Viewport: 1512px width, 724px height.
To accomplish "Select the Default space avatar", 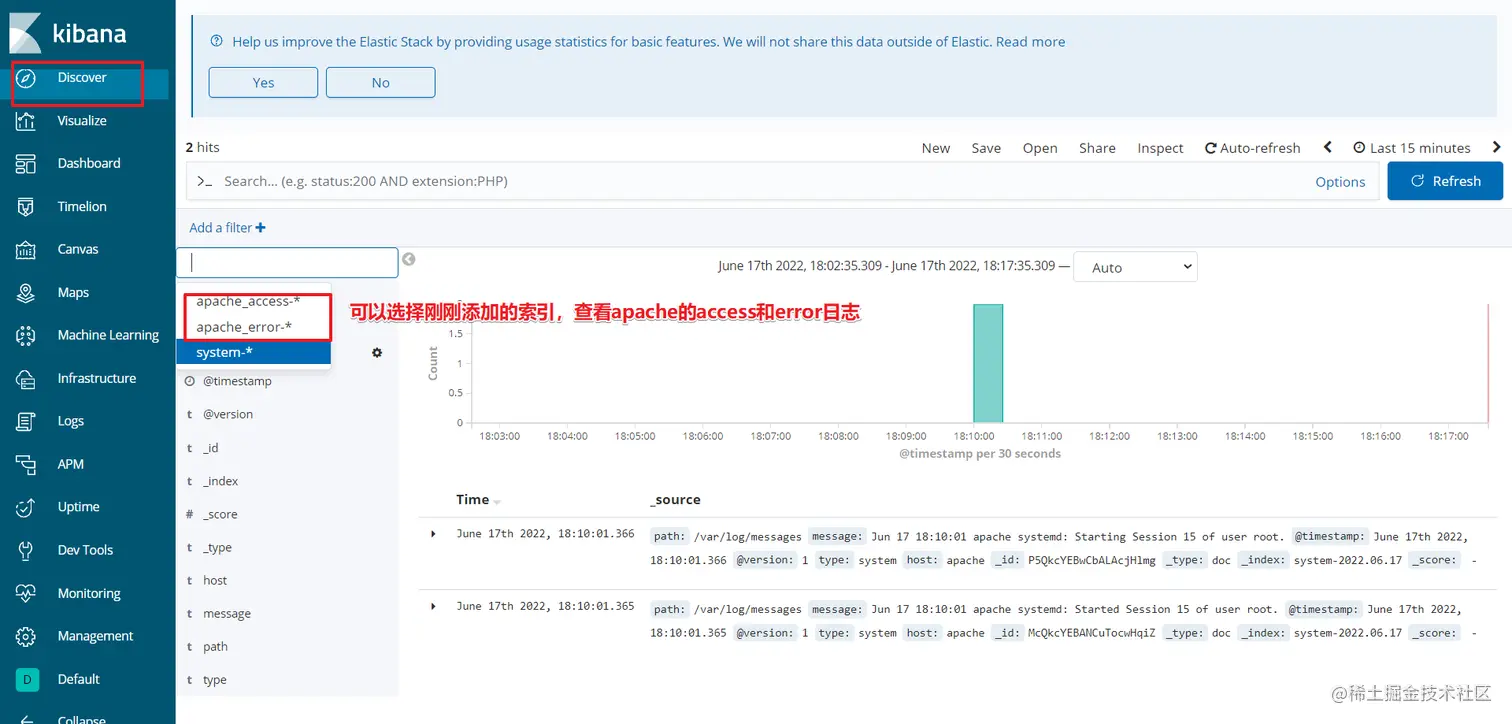I will click(x=27, y=679).
